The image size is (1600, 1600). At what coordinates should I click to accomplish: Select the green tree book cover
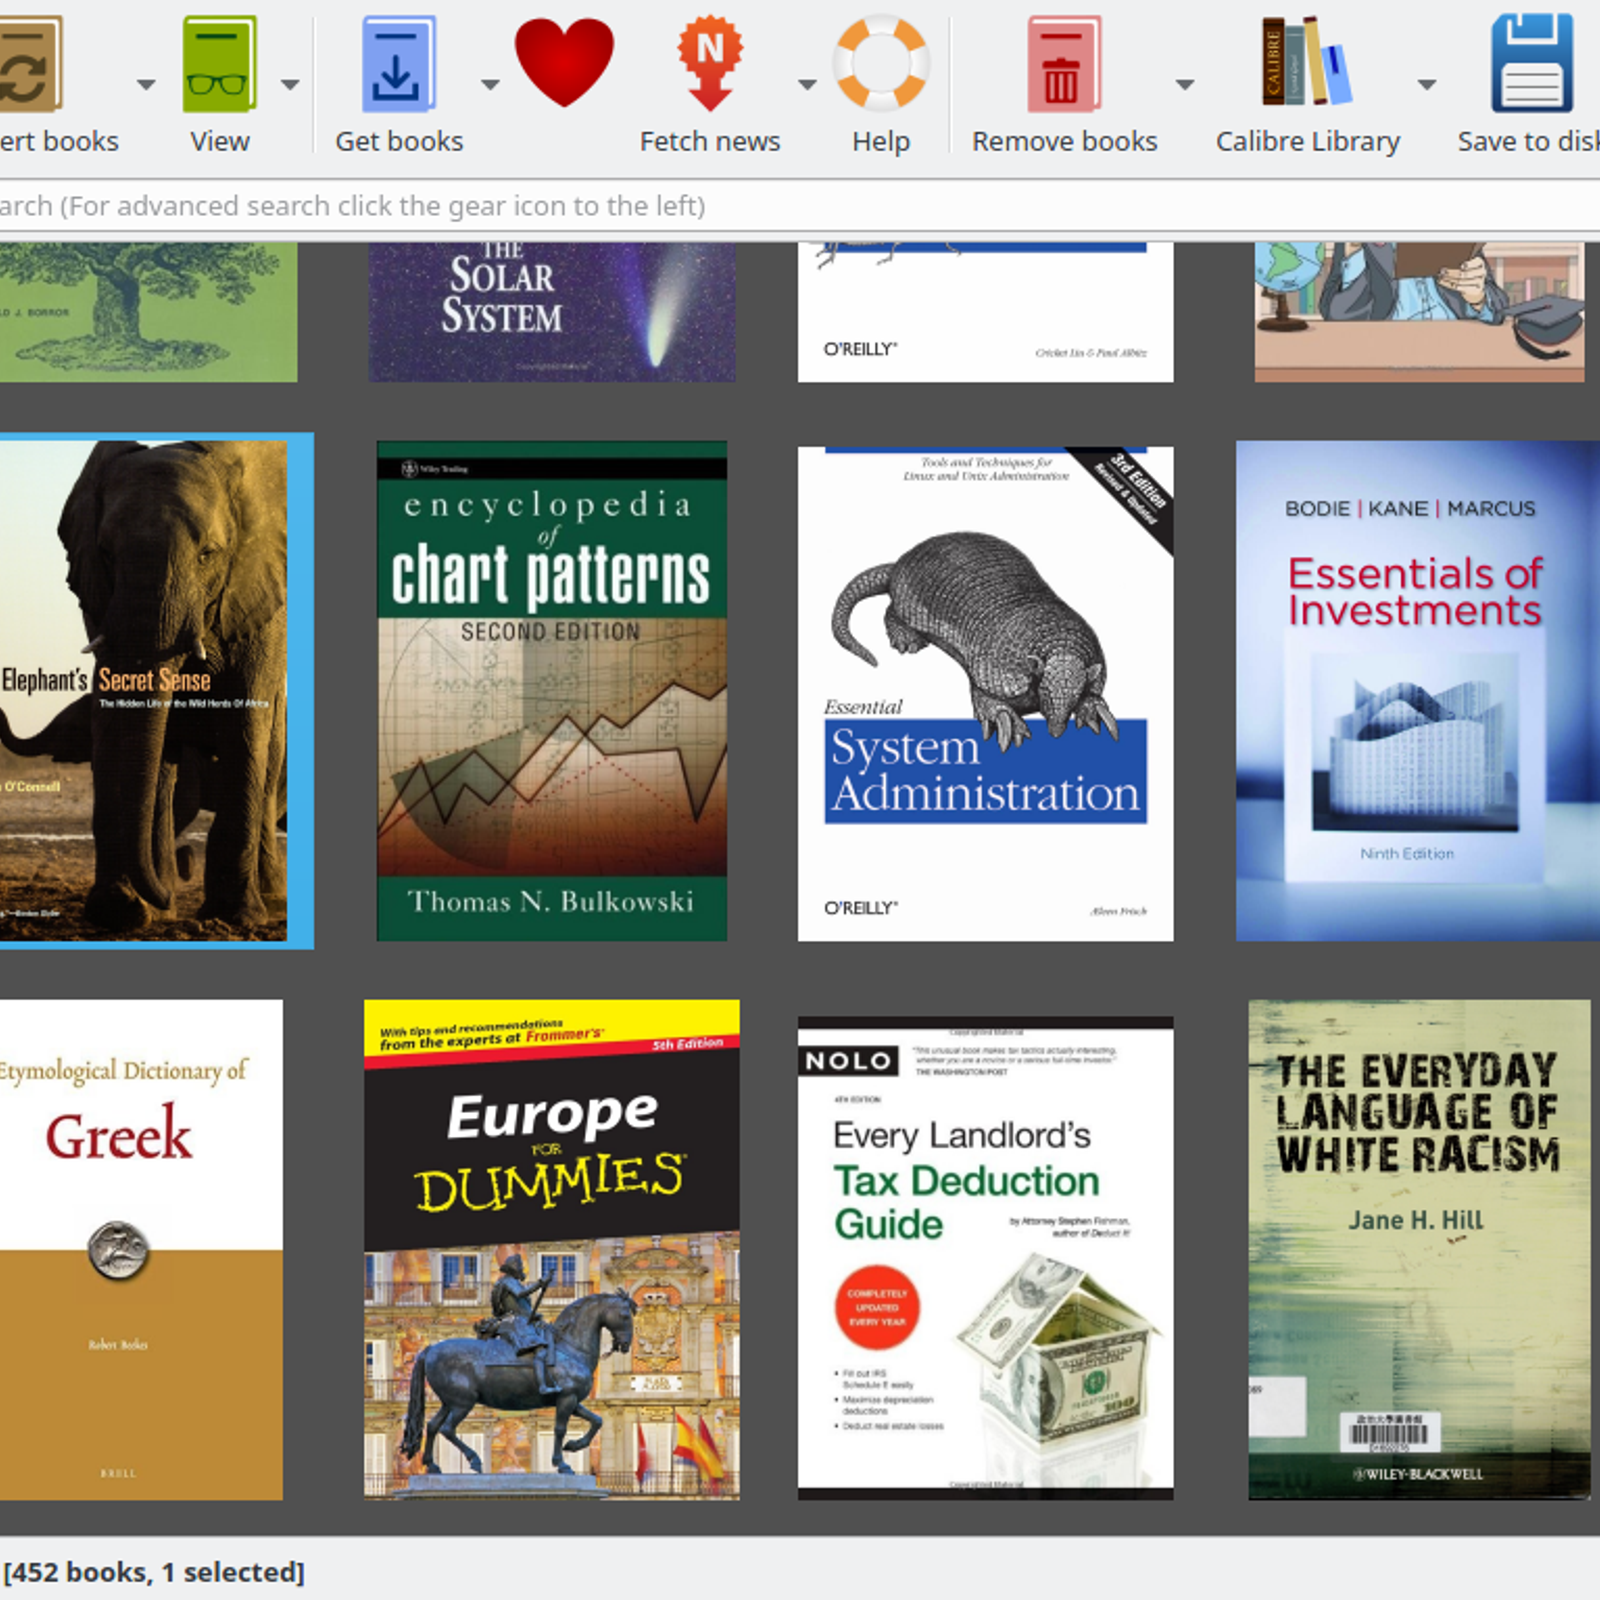click(x=148, y=312)
